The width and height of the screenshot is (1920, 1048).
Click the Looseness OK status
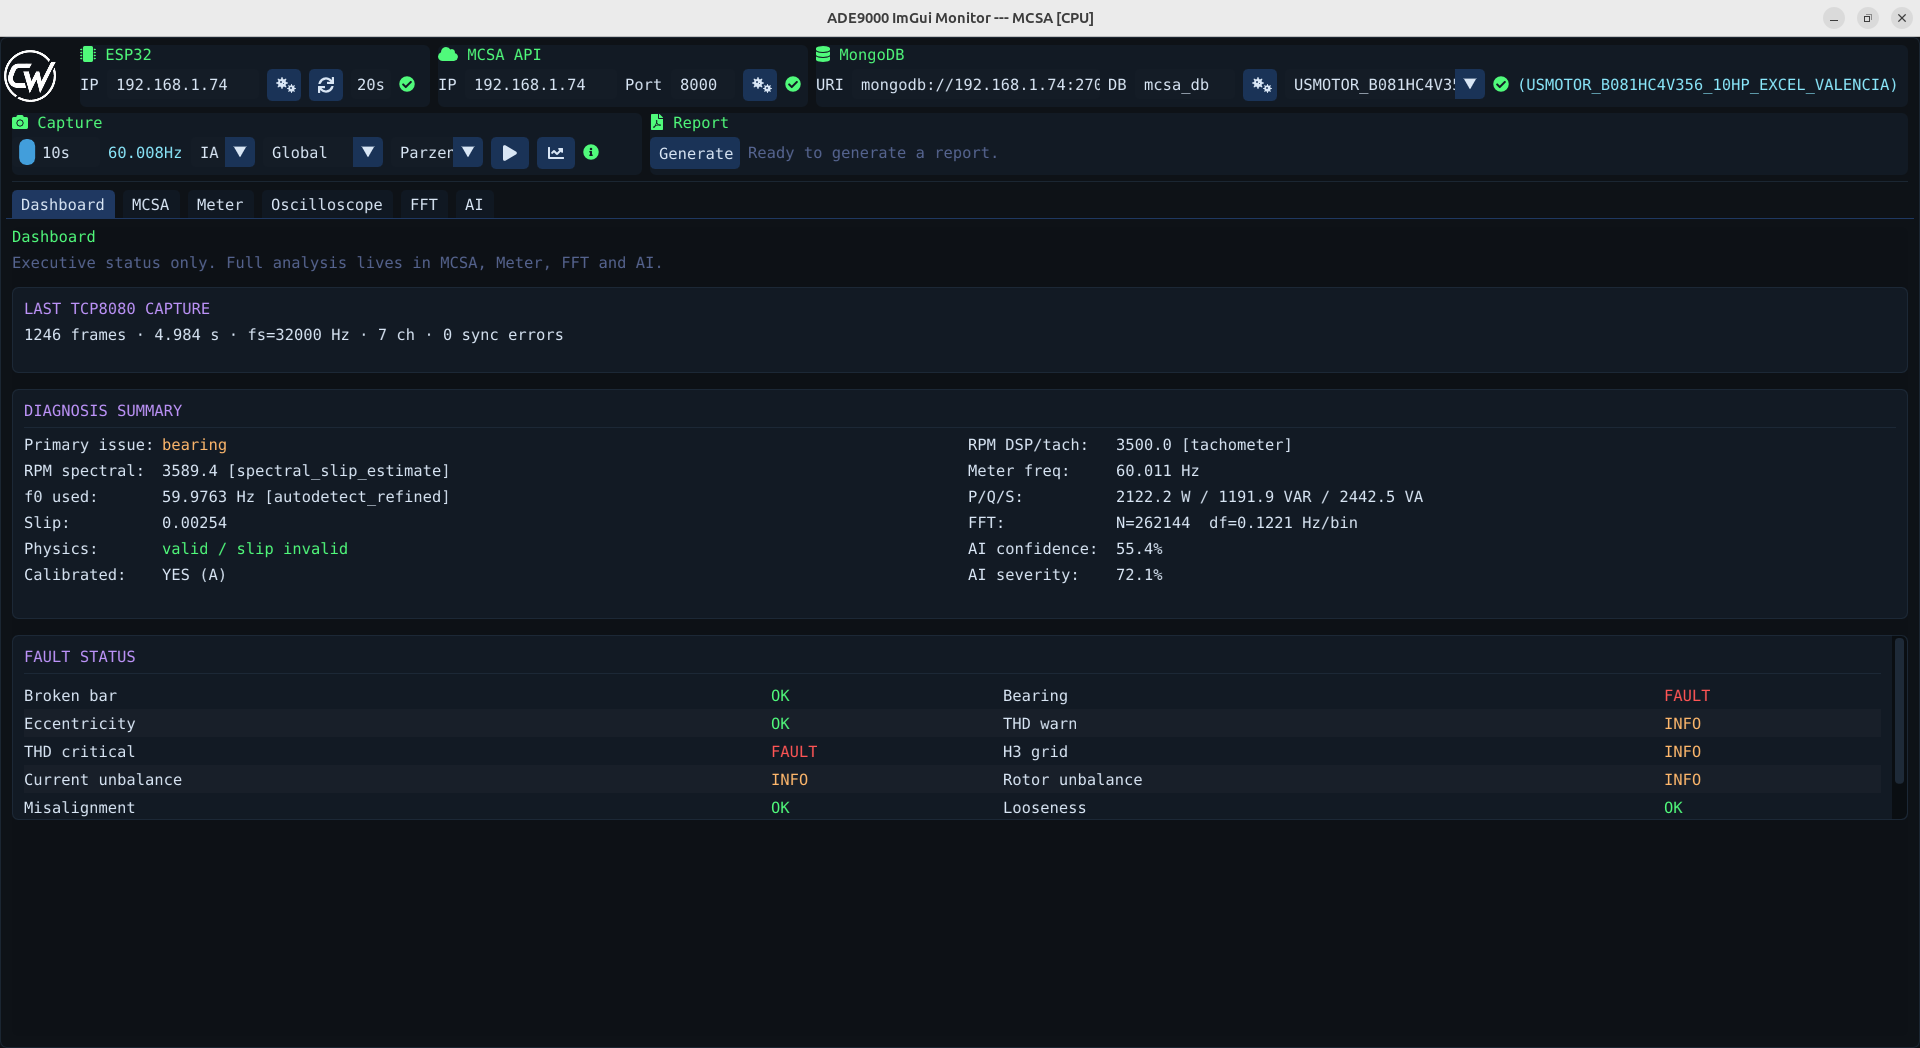pyautogui.click(x=1673, y=808)
